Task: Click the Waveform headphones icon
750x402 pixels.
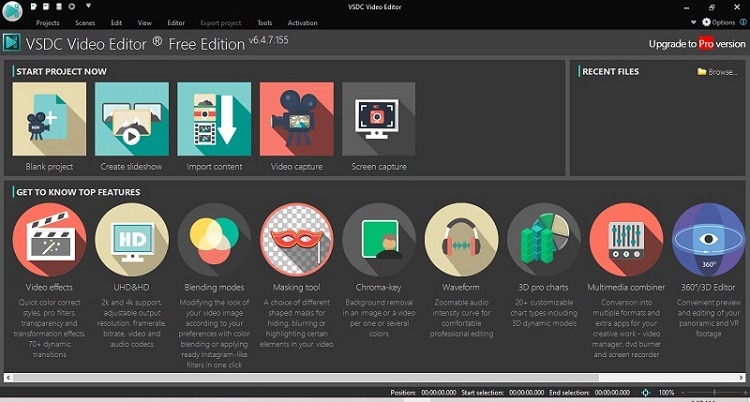Action: click(x=461, y=239)
